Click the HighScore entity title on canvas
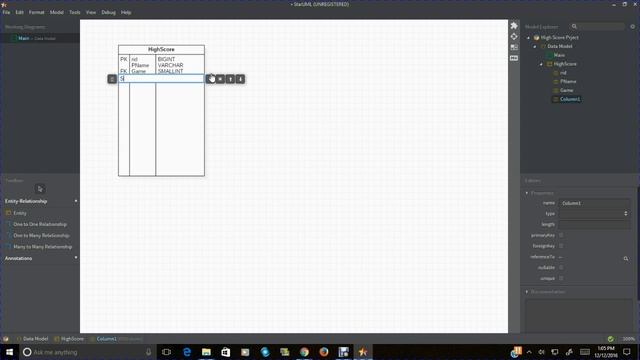This screenshot has width=640, height=360. 161,49
